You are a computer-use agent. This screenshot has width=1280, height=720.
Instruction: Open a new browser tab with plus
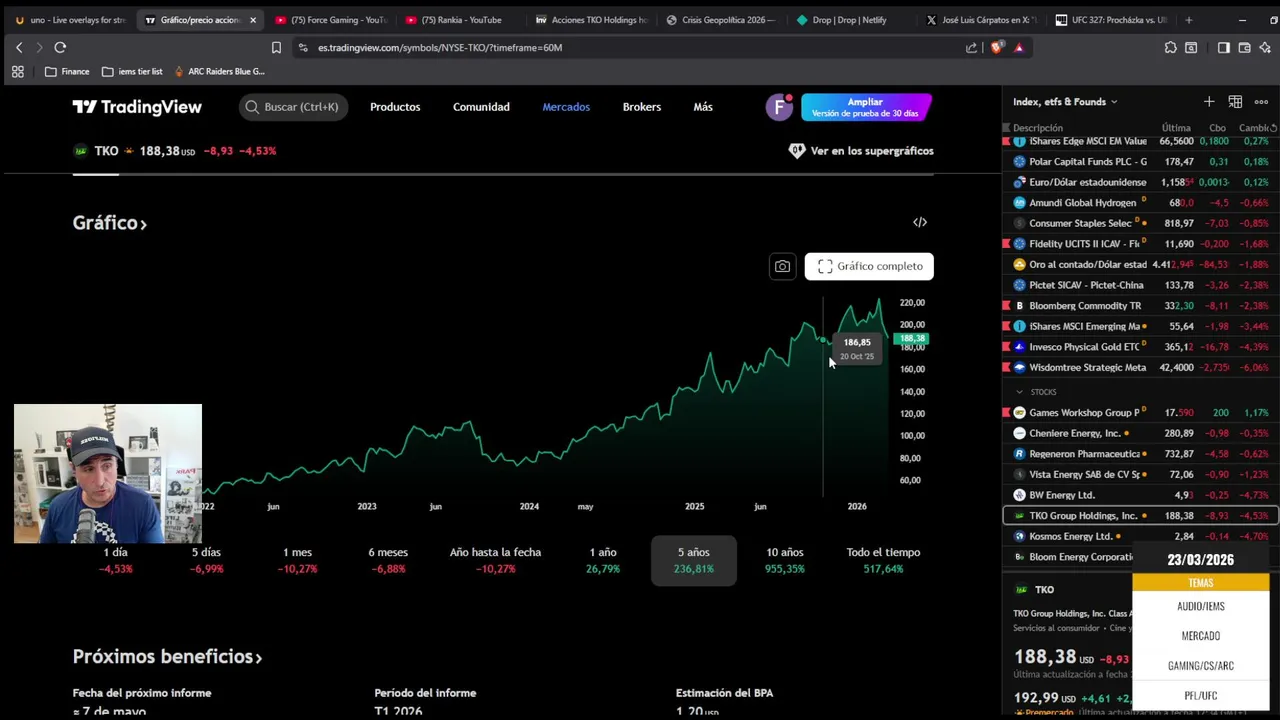pos(1188,20)
